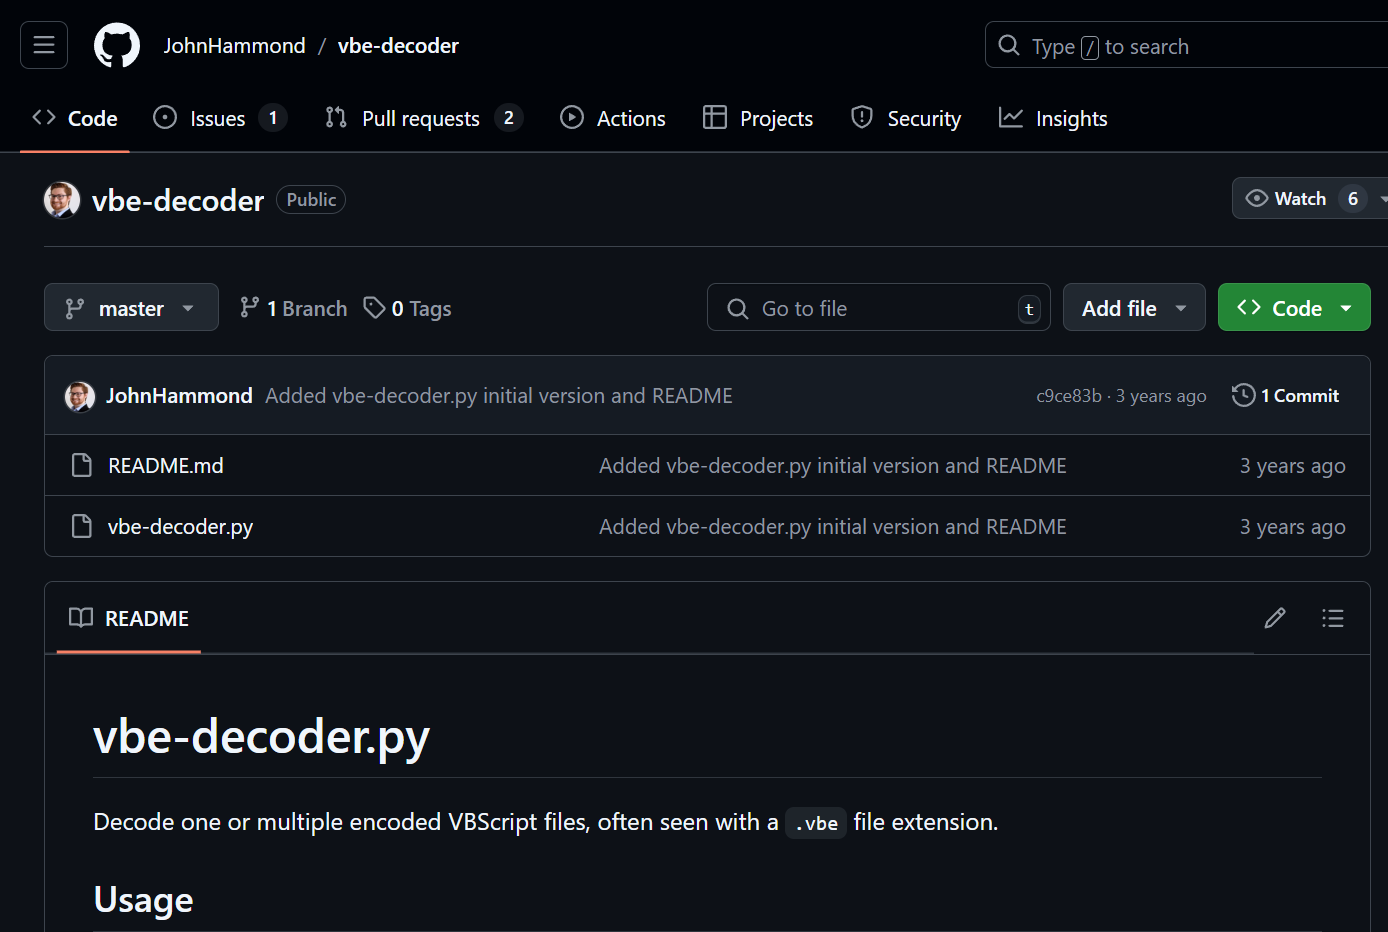Open vbe-decoder link in header breadcrumb
Viewport: 1388px width, 932px height.
pos(398,46)
